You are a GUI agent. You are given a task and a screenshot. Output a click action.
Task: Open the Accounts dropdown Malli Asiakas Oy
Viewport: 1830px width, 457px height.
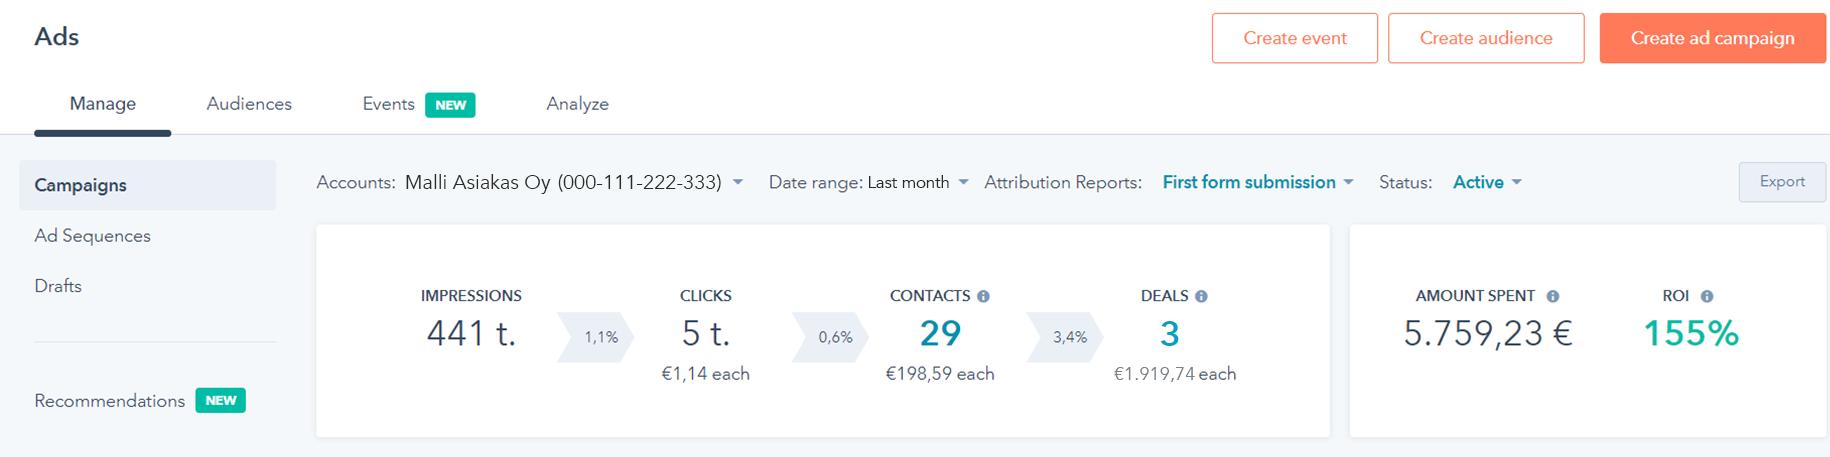[x=574, y=182]
